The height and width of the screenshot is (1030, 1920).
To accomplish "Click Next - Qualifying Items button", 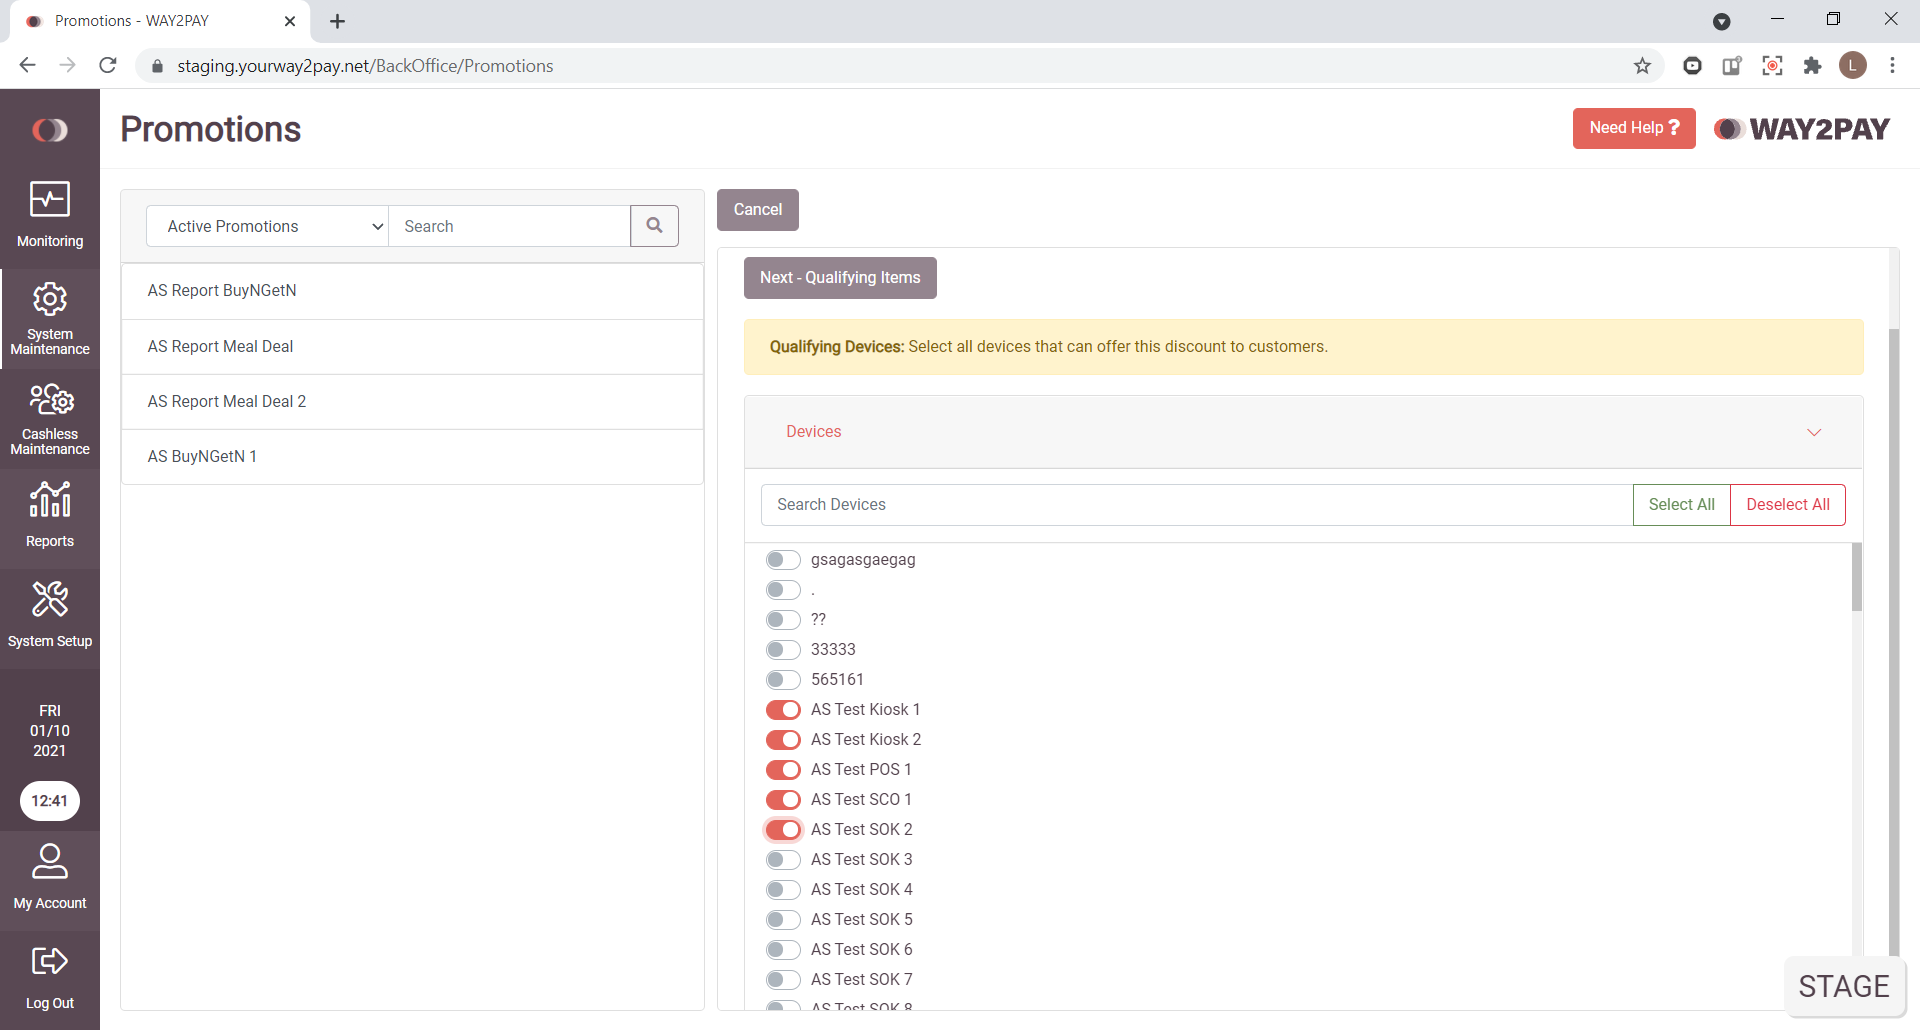I will pyautogui.click(x=840, y=278).
